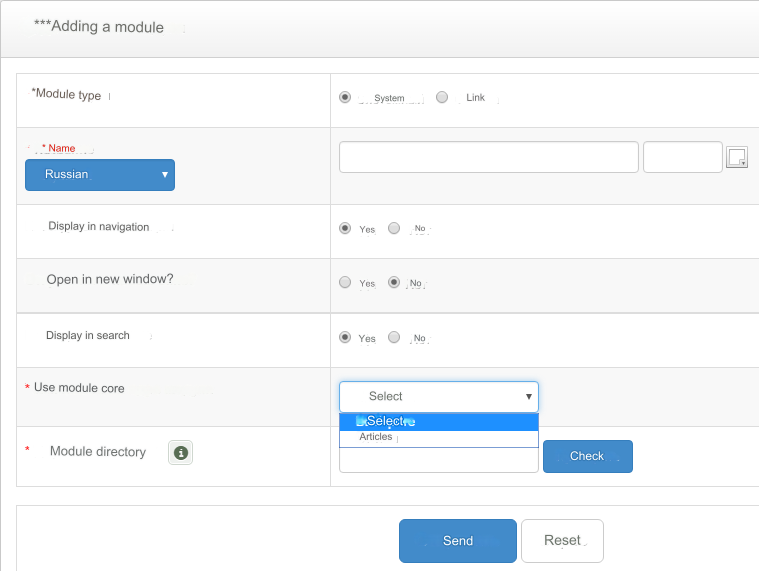Disable Display in search with No
The width and height of the screenshot is (759, 571).
pyautogui.click(x=394, y=337)
